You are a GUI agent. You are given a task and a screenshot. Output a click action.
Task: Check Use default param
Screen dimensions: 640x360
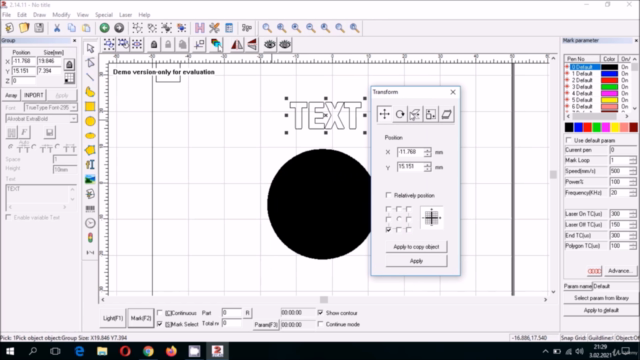tap(569, 140)
